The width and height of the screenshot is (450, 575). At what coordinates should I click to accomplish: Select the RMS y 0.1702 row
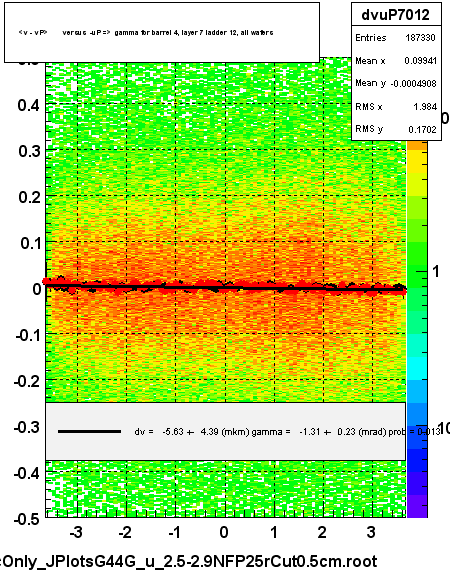pos(395,129)
